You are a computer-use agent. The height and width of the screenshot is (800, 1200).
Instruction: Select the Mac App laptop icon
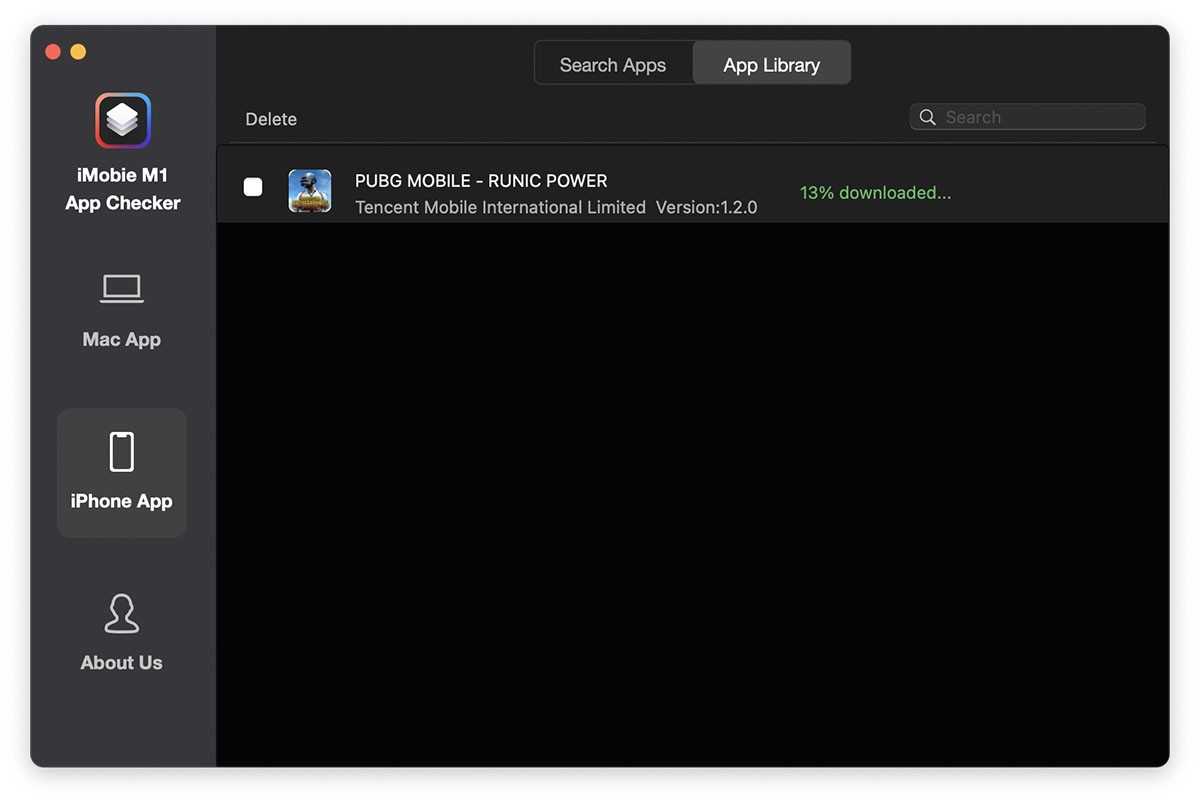point(122,289)
